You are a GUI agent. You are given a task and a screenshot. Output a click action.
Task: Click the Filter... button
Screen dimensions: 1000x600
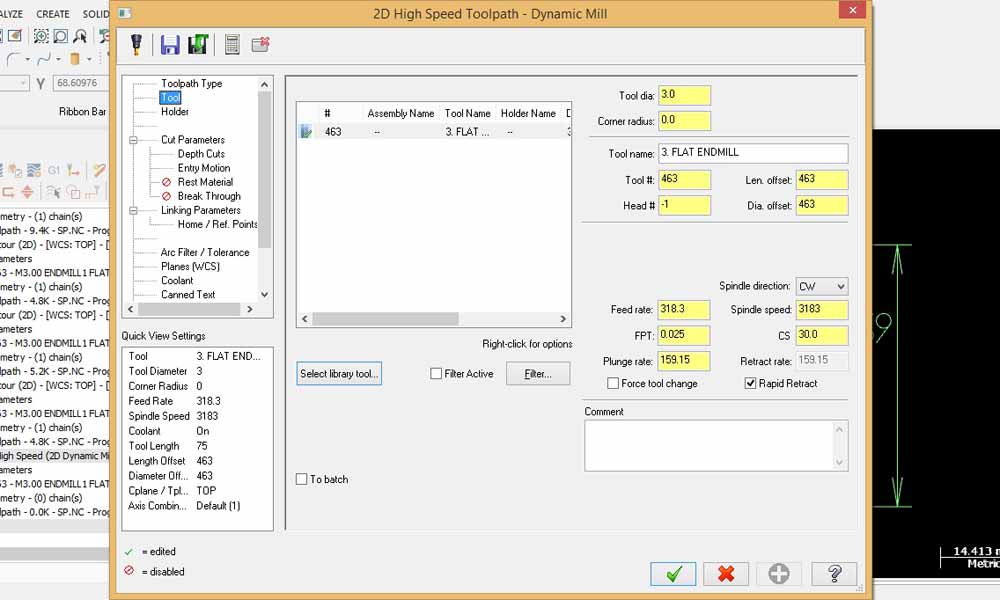coord(538,374)
